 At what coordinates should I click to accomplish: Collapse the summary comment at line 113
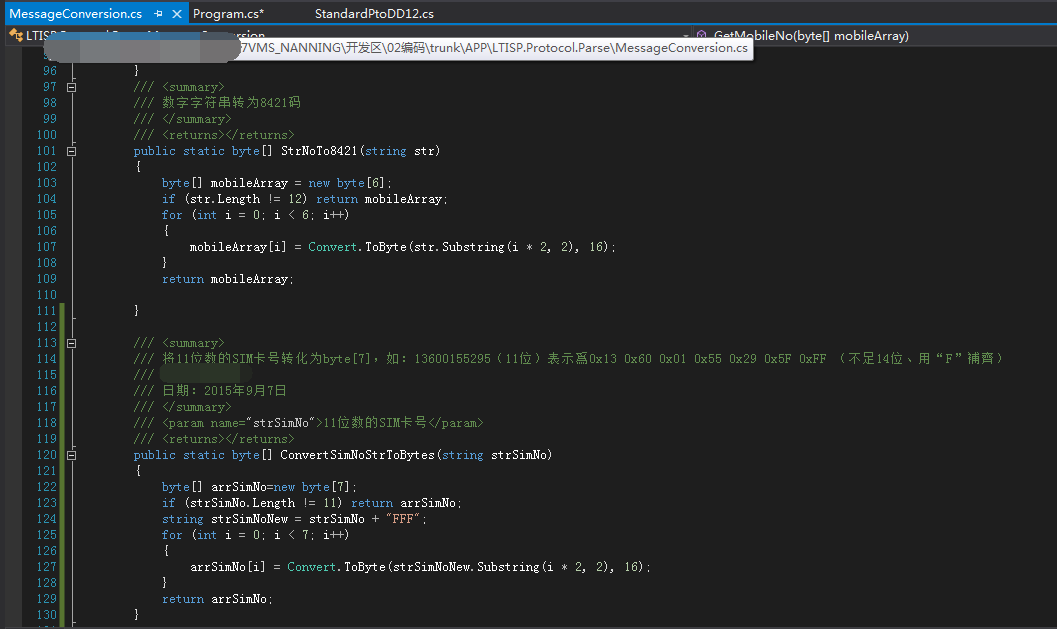click(71, 343)
